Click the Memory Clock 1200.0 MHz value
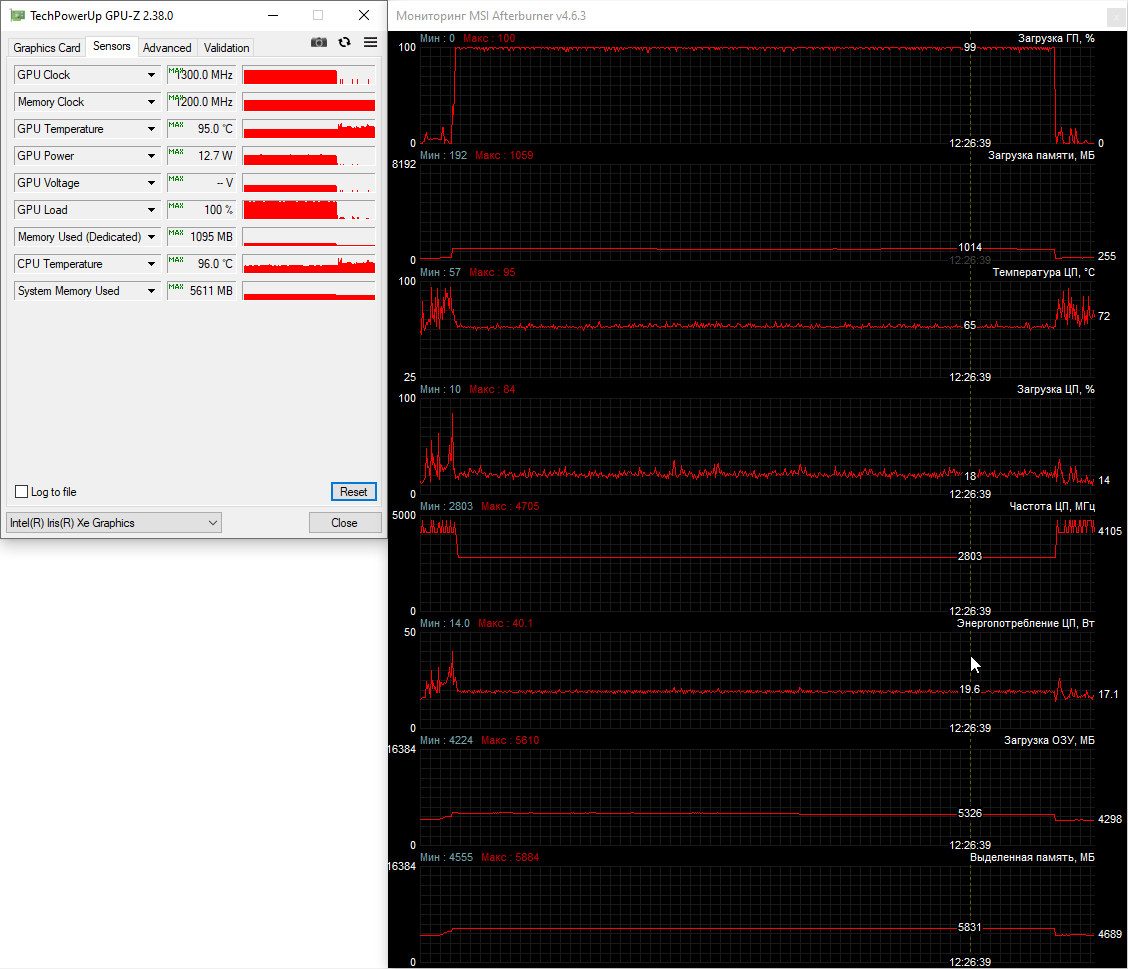Screen dimensions: 1128x969 (201, 102)
